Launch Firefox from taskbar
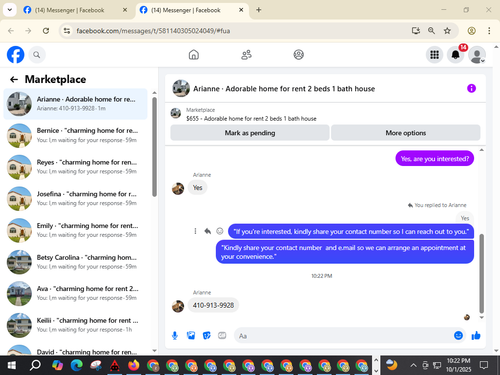This screenshot has width=500, height=375. point(134,365)
